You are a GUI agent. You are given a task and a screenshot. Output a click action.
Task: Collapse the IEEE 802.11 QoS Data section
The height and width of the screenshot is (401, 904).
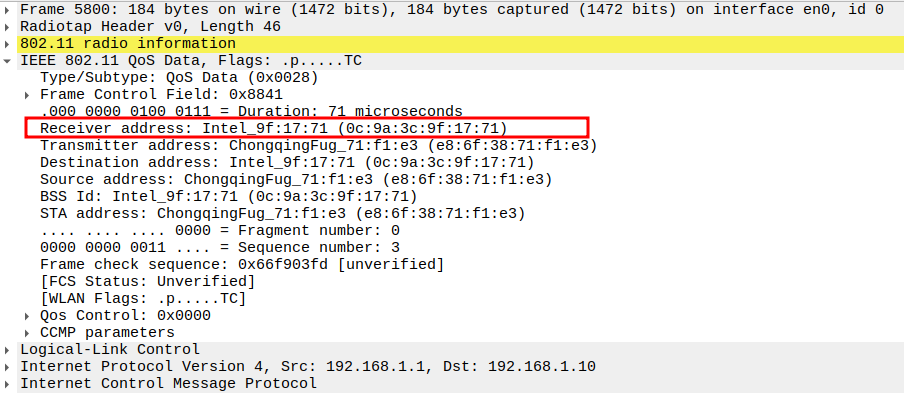9,60
